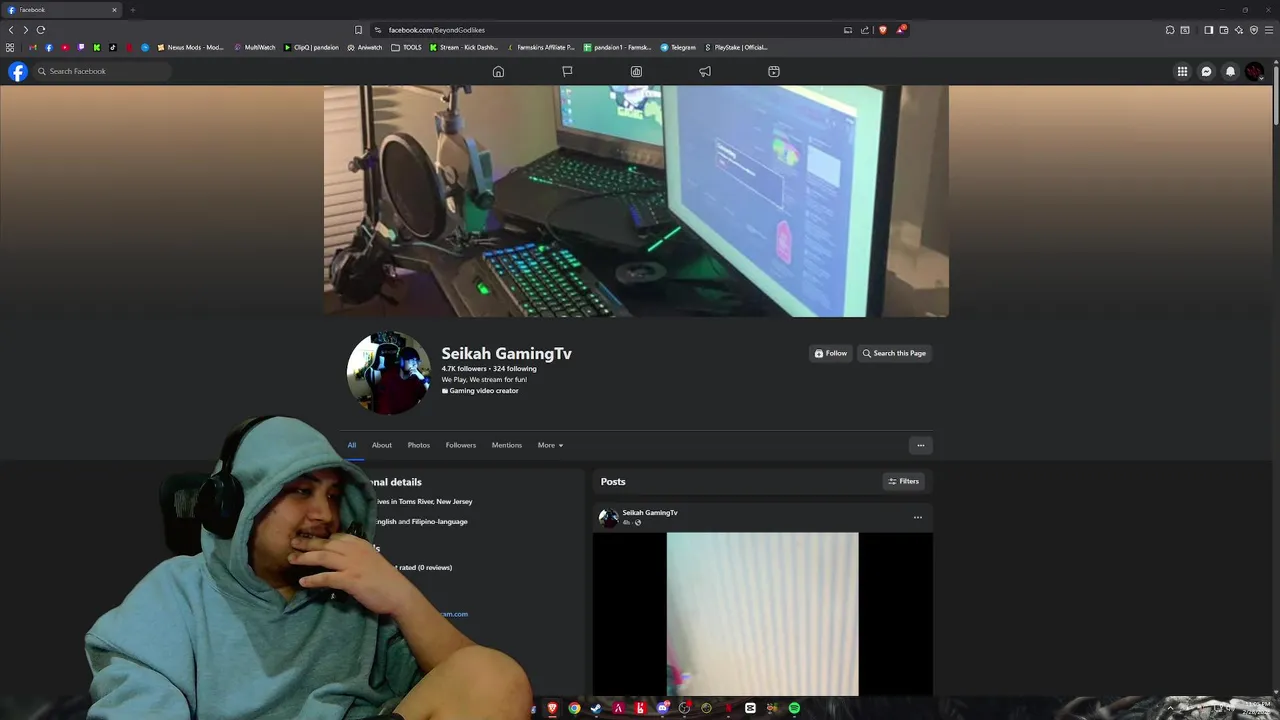Open the Nexus Mods bookmark
This screenshot has width=1280, height=720.
(191, 47)
